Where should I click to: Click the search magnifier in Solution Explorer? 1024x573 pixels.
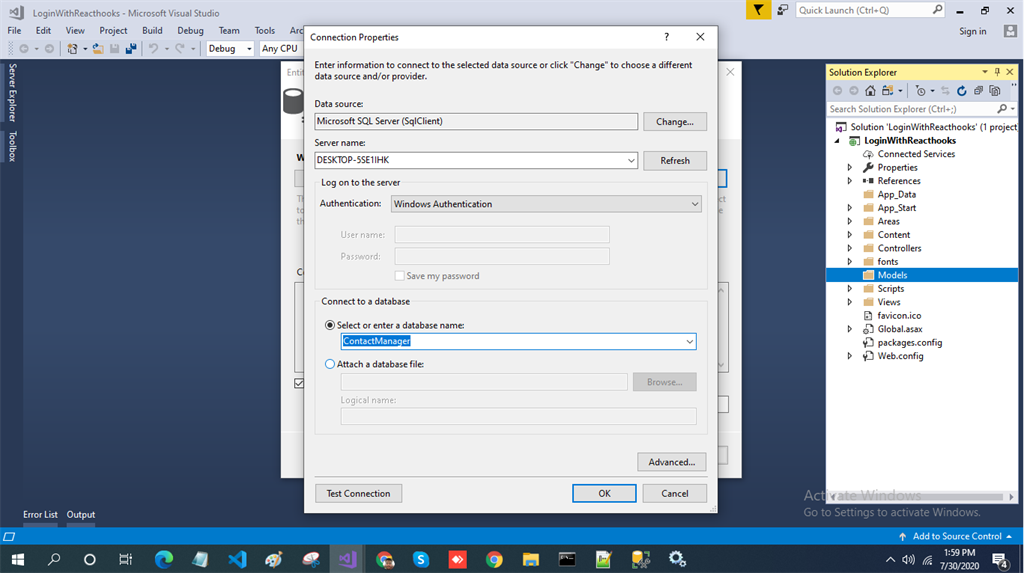pyautogui.click(x=1002, y=109)
